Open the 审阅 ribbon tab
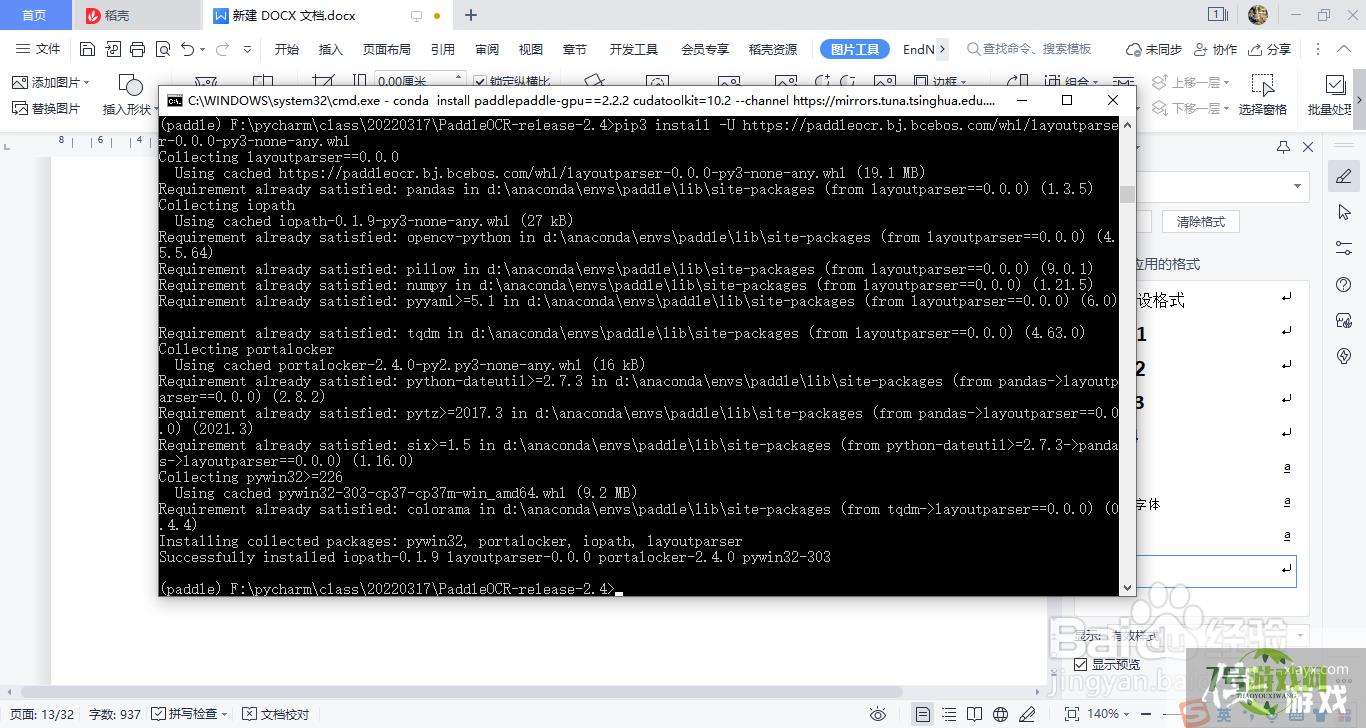 click(x=487, y=49)
